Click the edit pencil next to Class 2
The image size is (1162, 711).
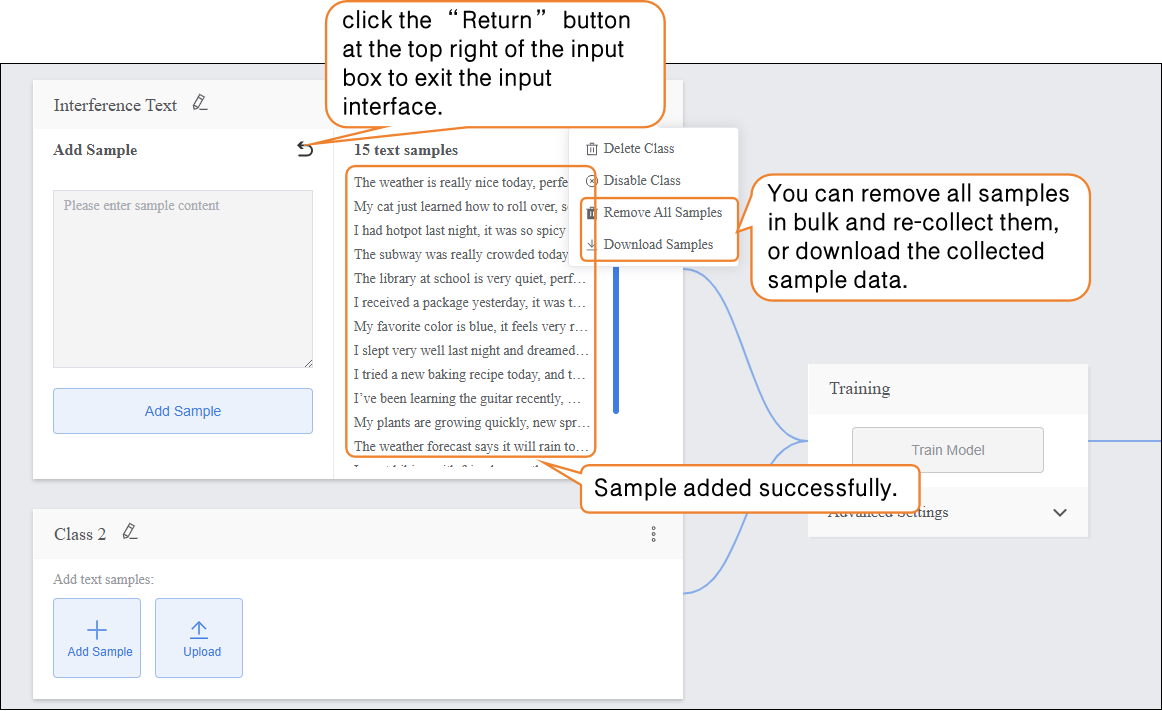click(129, 532)
